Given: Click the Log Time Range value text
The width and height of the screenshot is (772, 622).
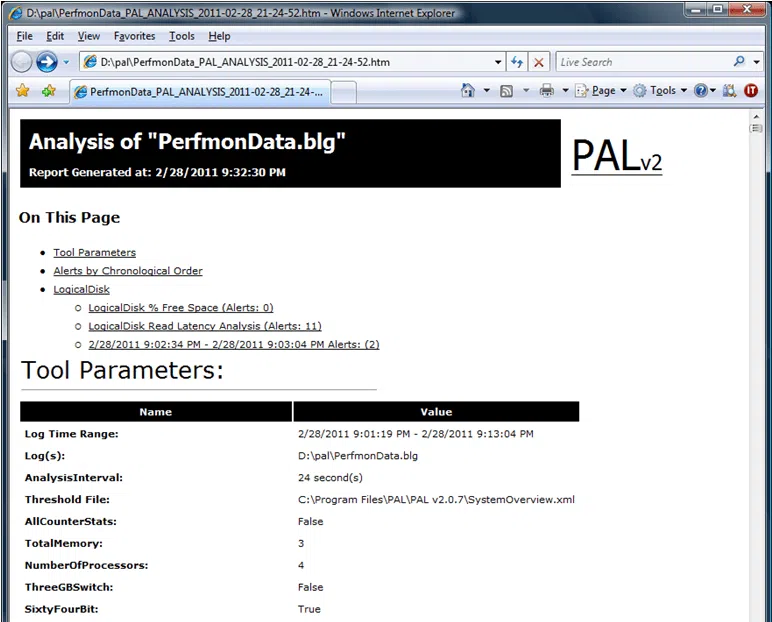Looking at the screenshot, I should [x=416, y=434].
